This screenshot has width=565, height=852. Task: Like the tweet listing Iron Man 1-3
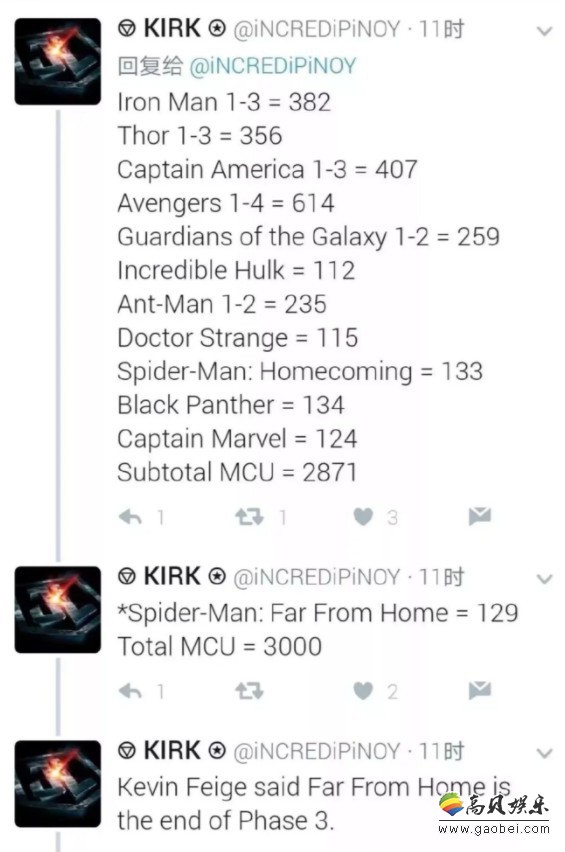[x=363, y=517]
